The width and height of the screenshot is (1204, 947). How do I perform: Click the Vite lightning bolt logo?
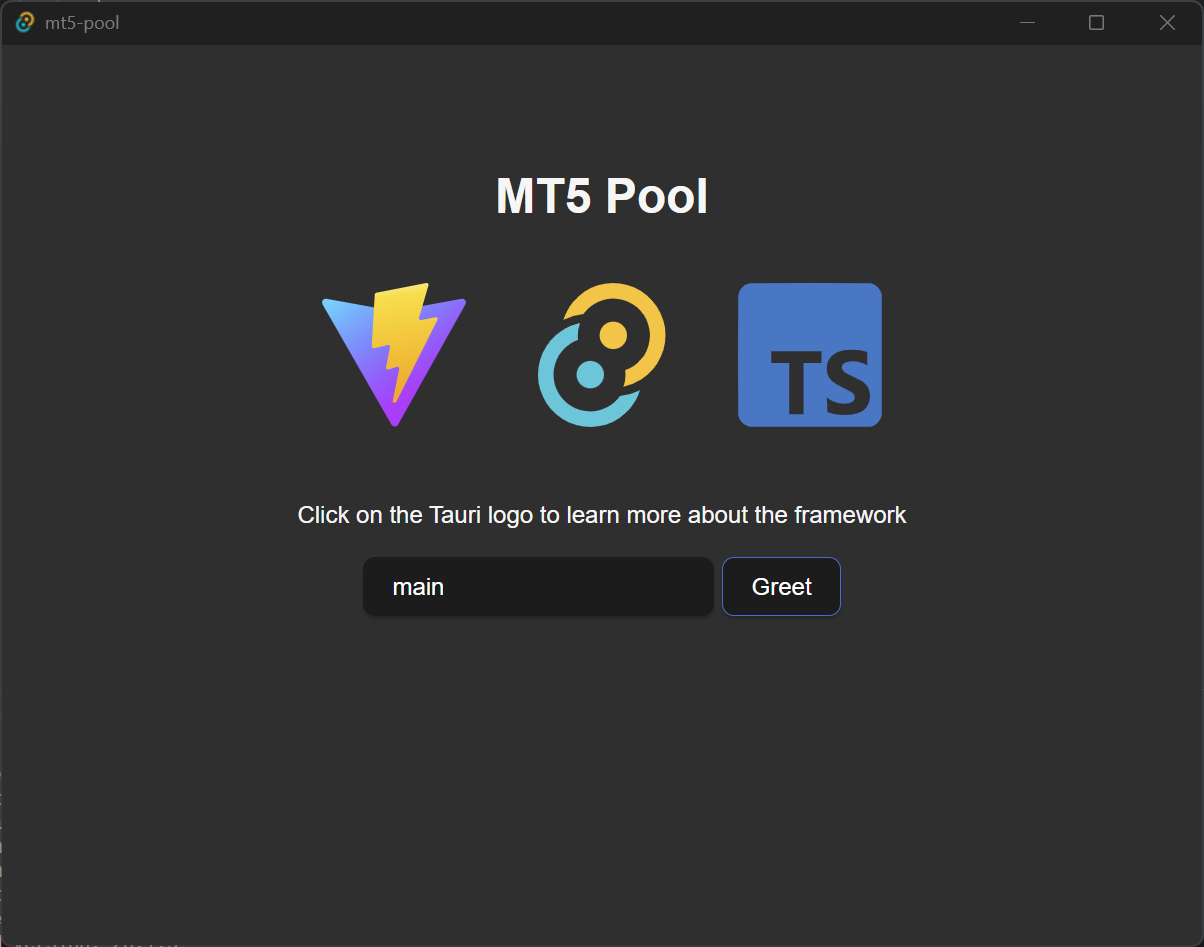click(x=394, y=355)
